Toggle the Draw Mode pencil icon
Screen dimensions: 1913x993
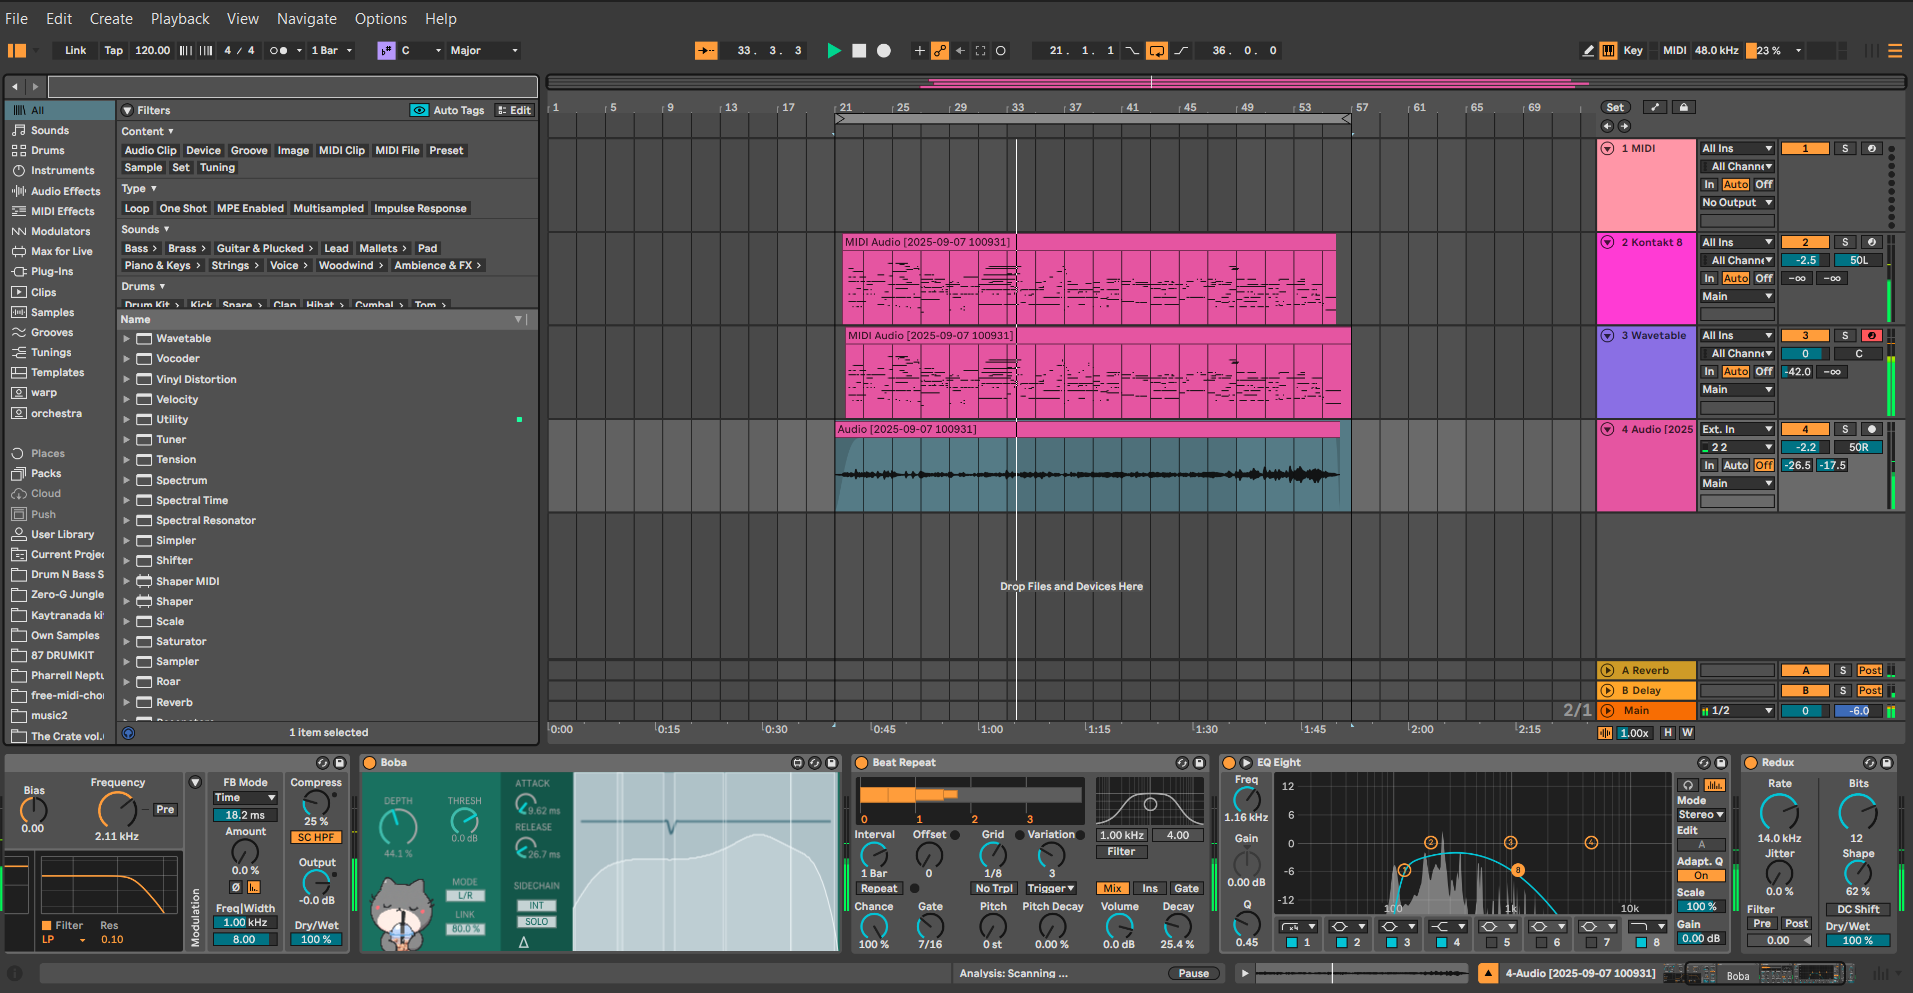coord(1588,51)
